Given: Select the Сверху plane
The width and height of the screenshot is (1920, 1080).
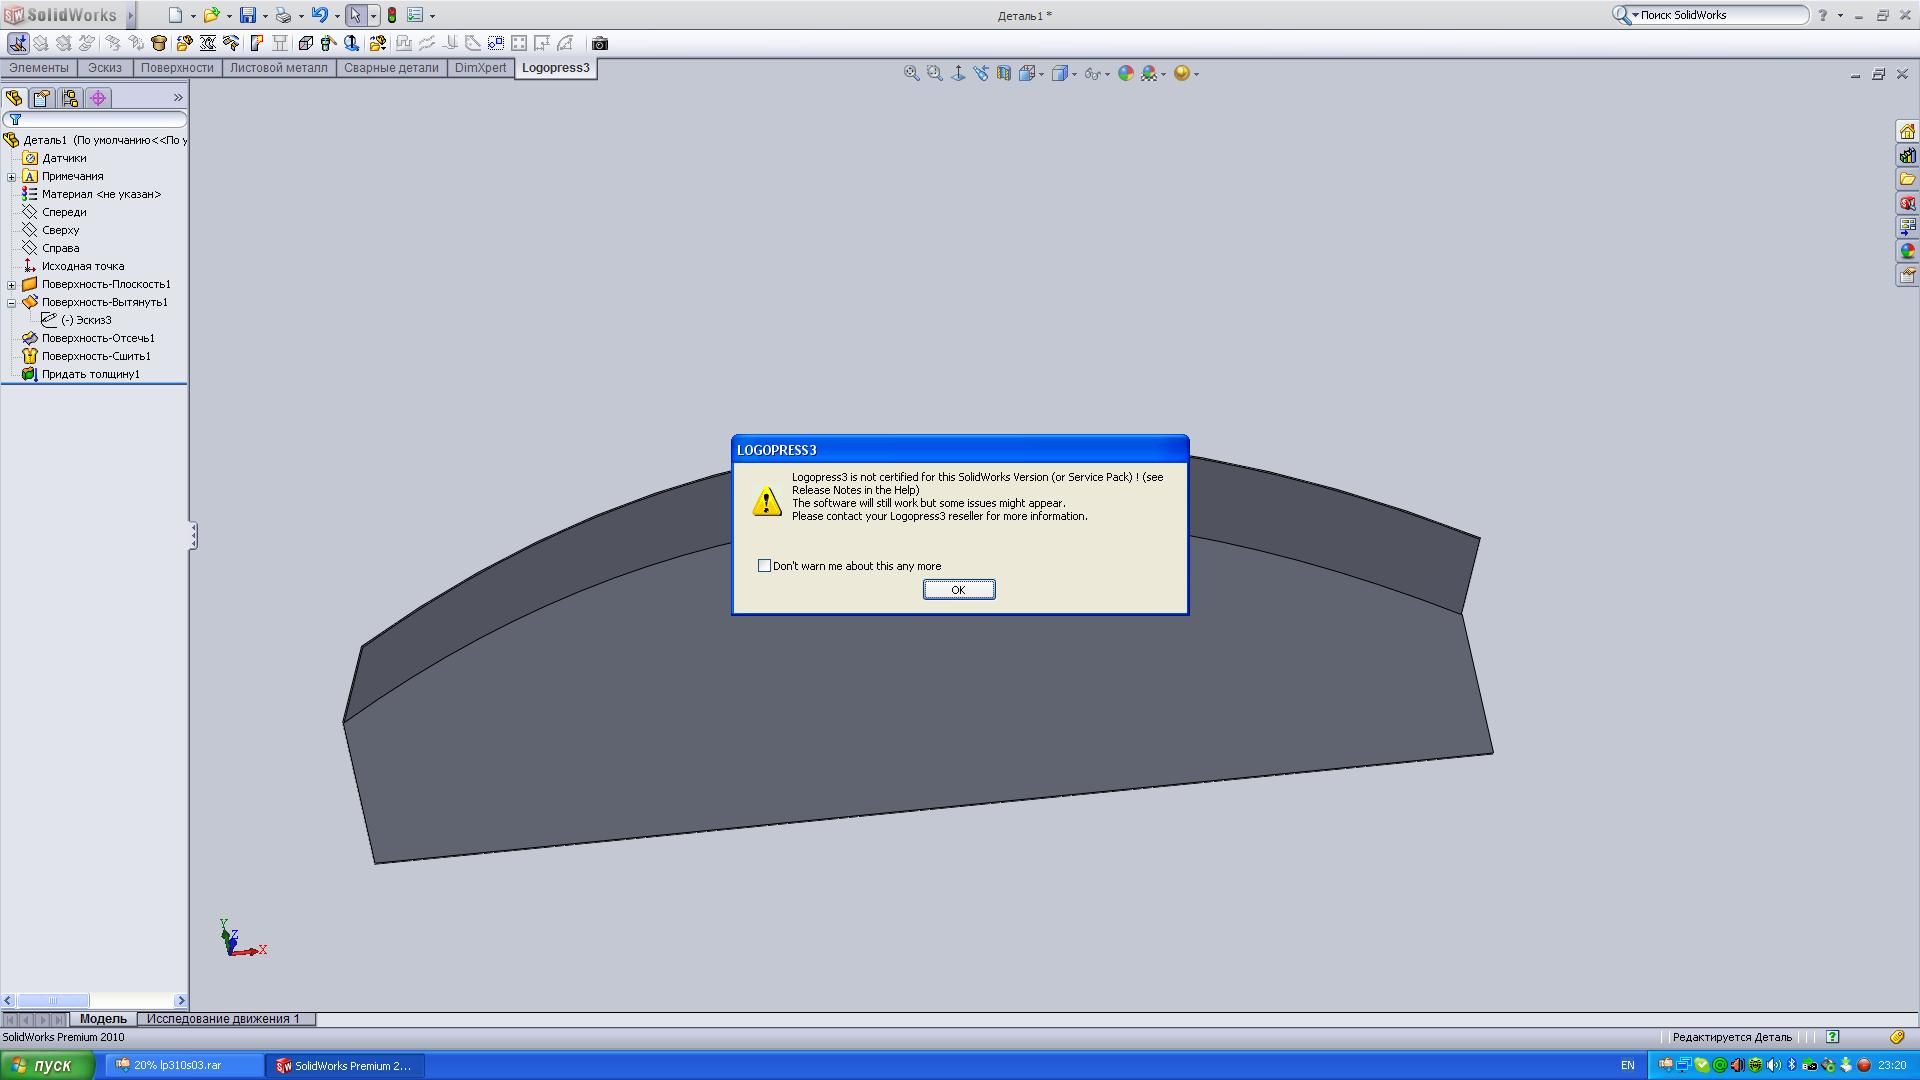Looking at the screenshot, I should (x=60, y=230).
